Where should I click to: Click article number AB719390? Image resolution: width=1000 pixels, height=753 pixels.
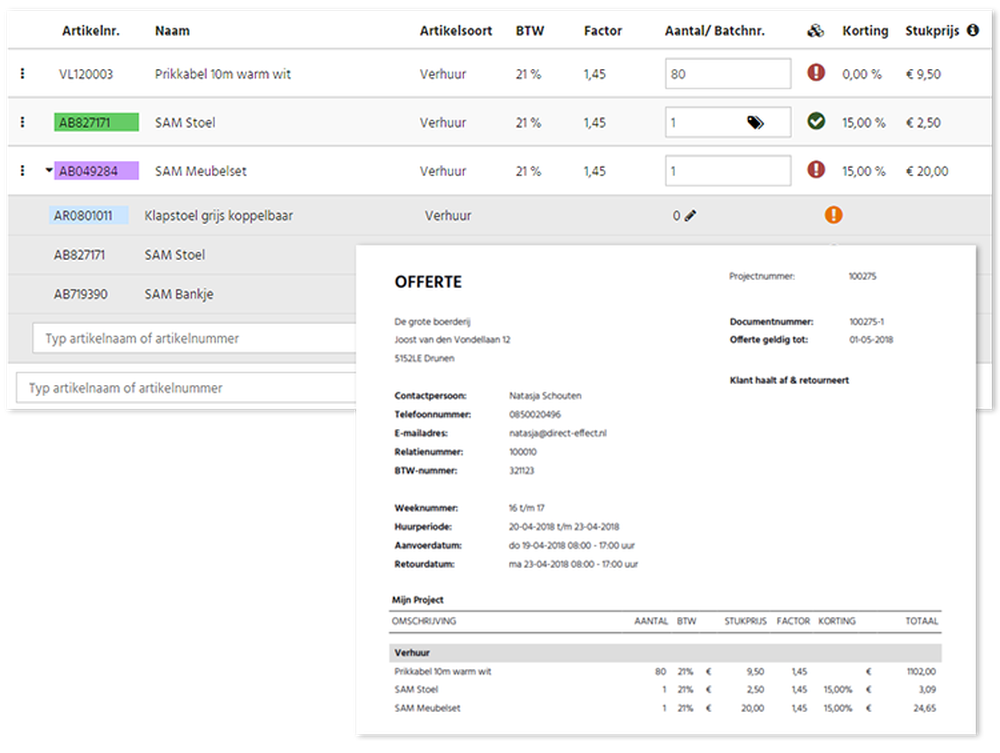pyautogui.click(x=80, y=294)
